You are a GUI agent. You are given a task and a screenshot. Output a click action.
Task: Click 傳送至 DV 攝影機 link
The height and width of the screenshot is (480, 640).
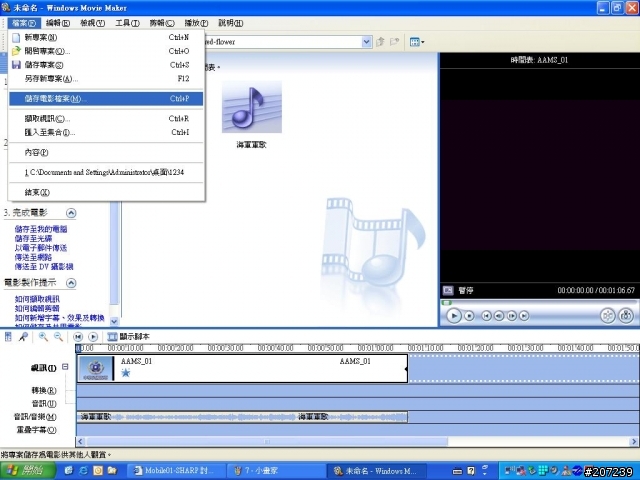click(x=44, y=267)
